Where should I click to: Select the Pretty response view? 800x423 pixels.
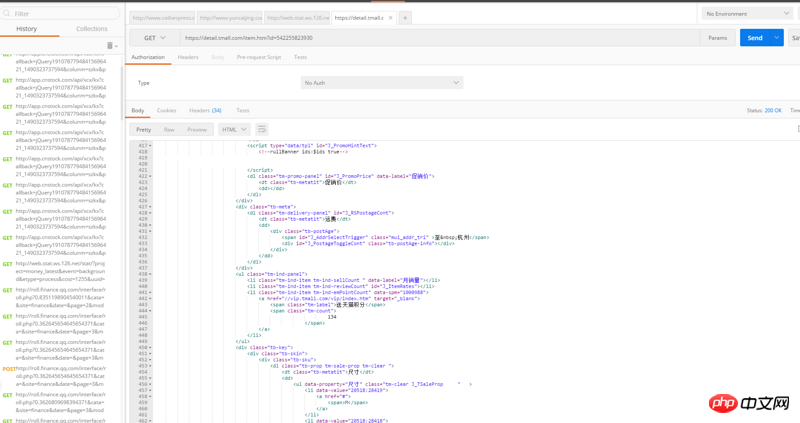coord(144,129)
